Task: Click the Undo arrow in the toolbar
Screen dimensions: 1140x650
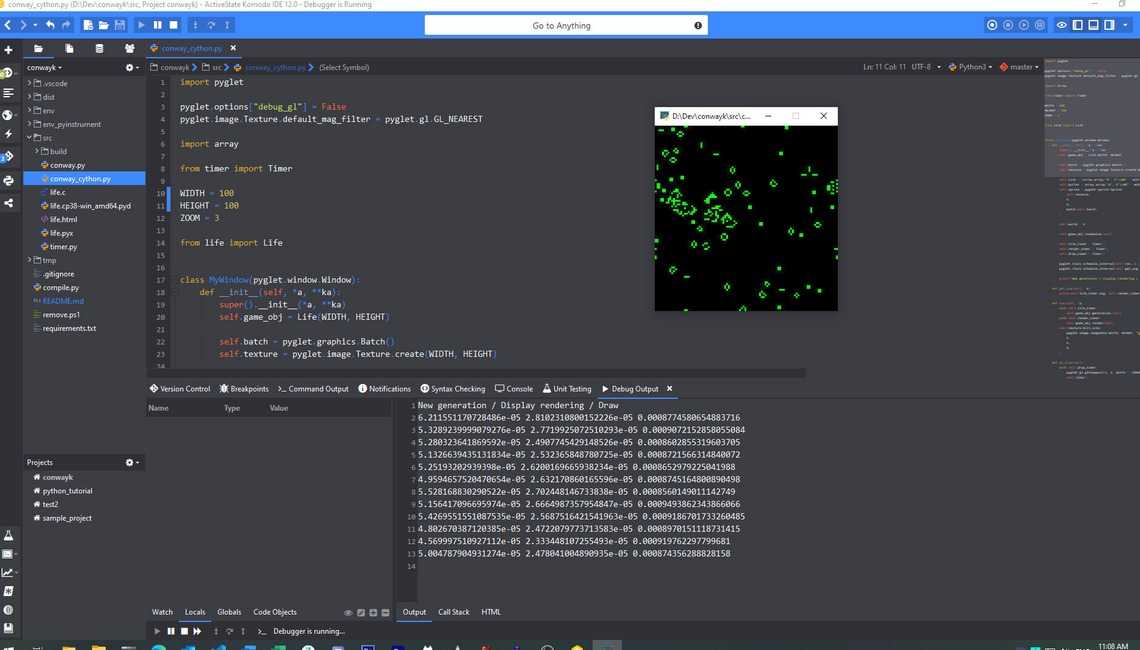Action: click(x=50, y=25)
